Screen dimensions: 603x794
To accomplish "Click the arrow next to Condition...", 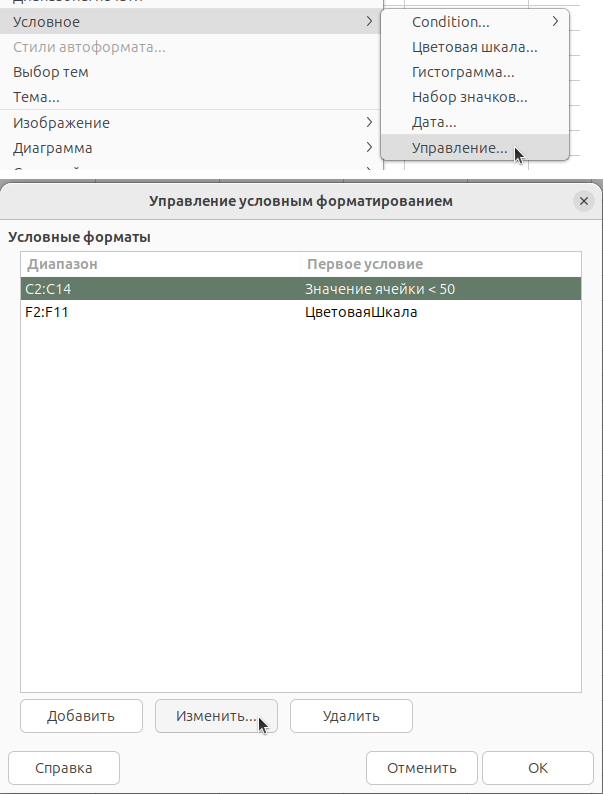I will click(555, 21).
